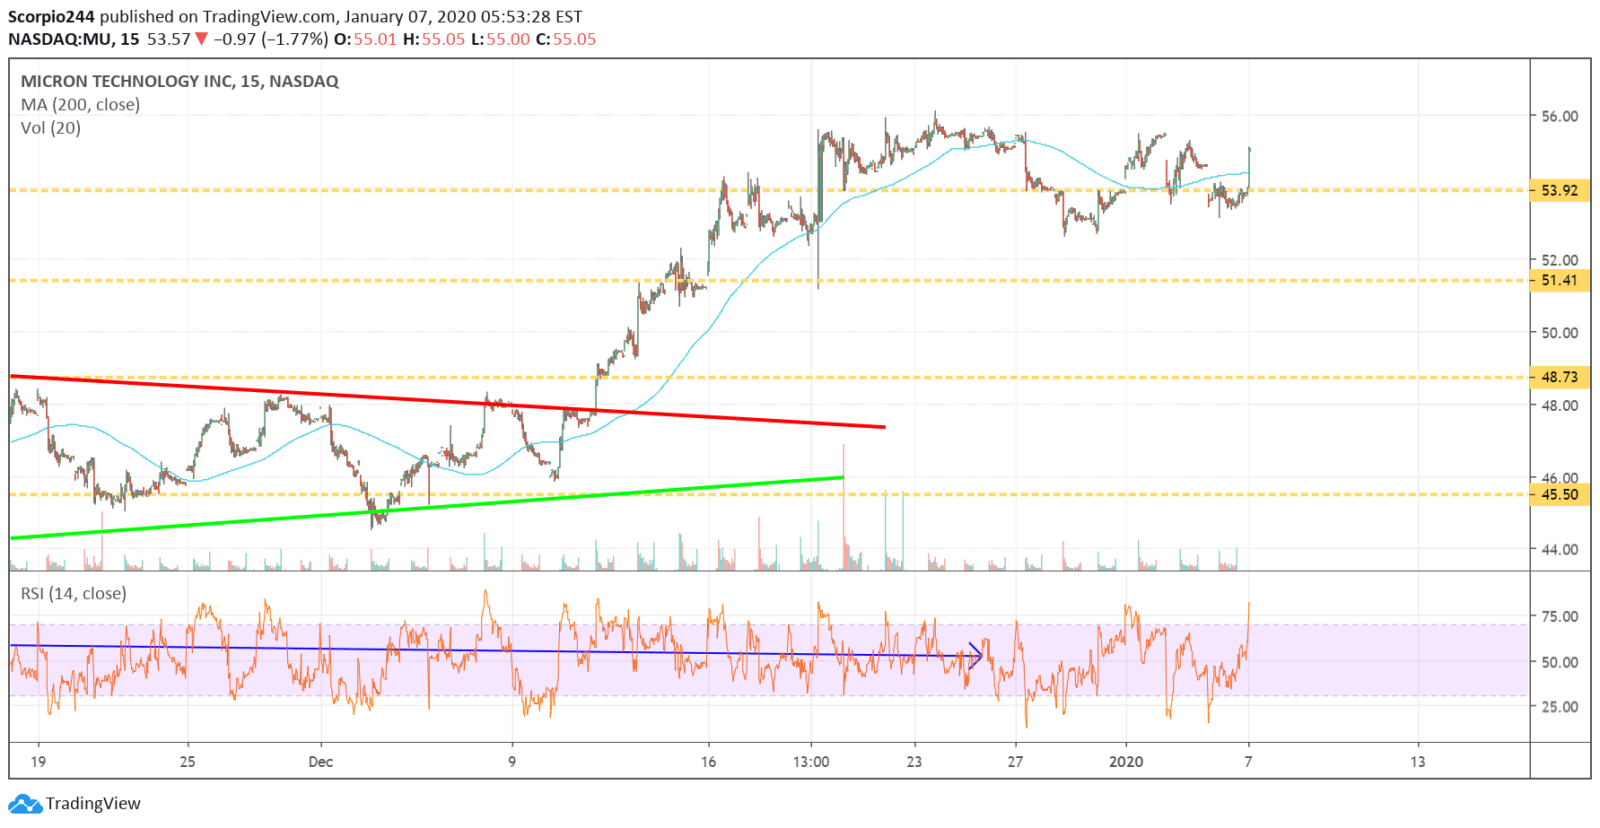Click the TradingView text at bottom left
This screenshot has height=828, width=1600.
coord(93,804)
